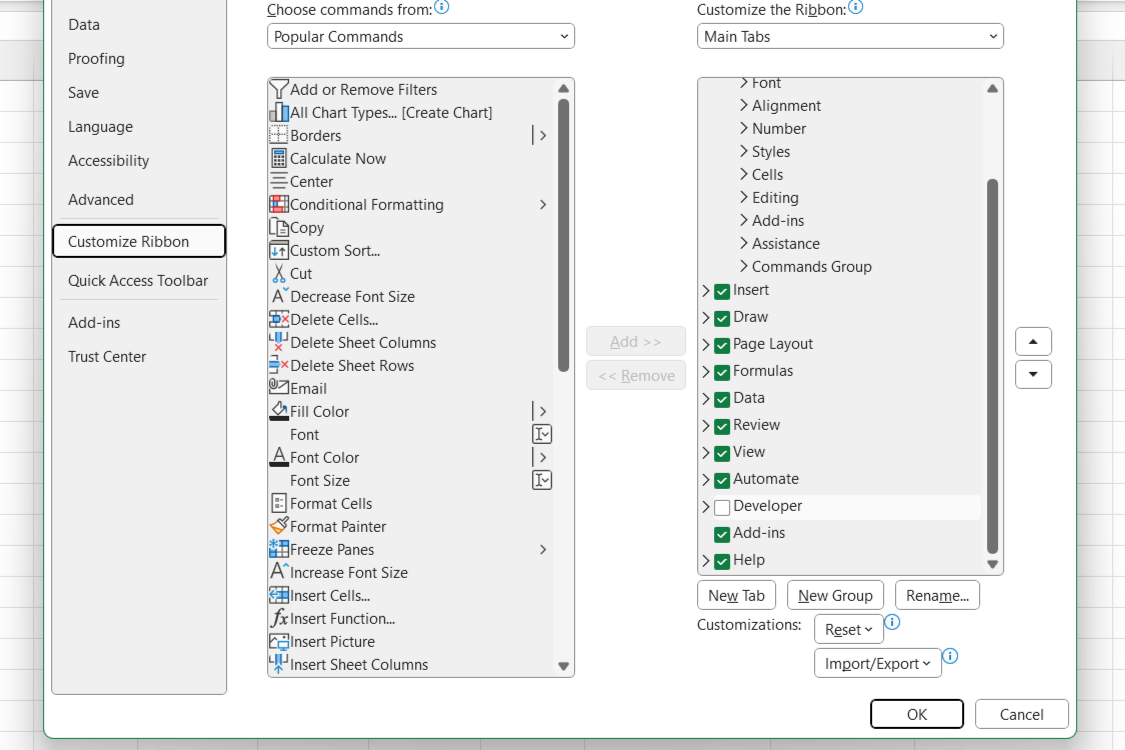The height and width of the screenshot is (750, 1125).
Task: Click the Increase Font Size icon
Action: [x=279, y=571]
